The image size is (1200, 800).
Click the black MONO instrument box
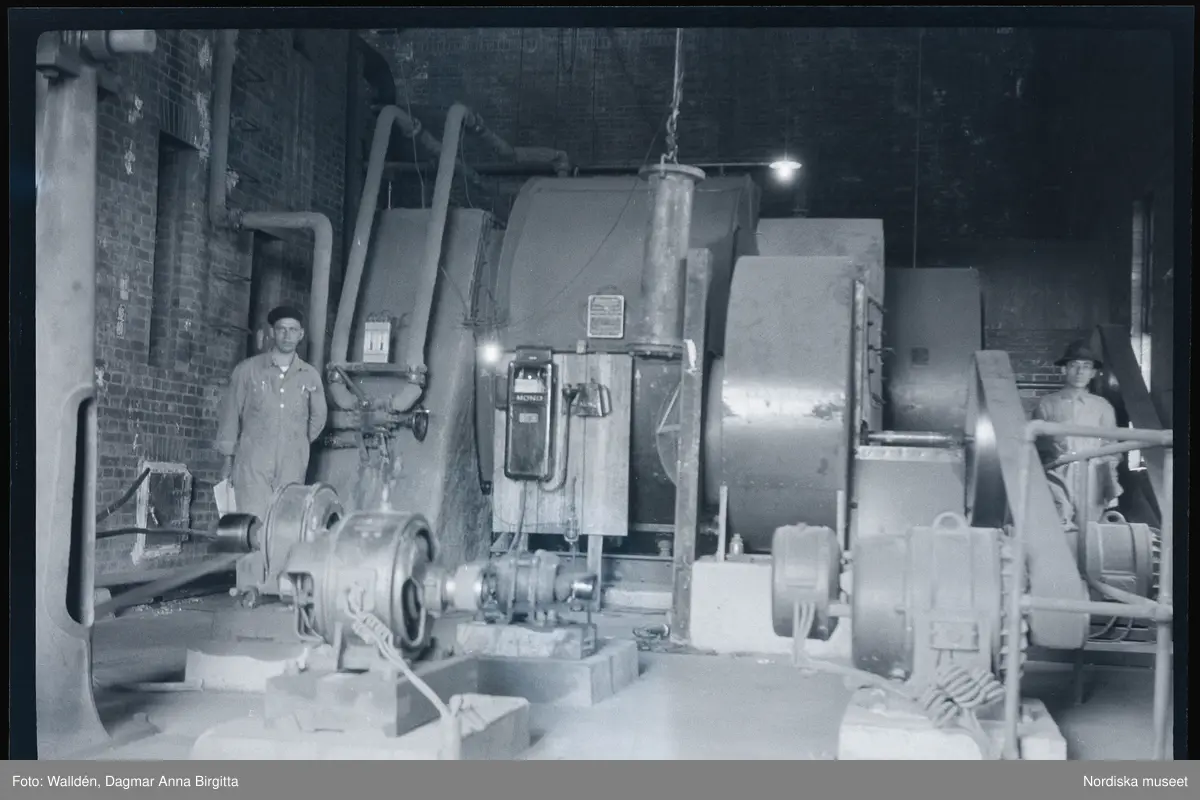click(530, 413)
